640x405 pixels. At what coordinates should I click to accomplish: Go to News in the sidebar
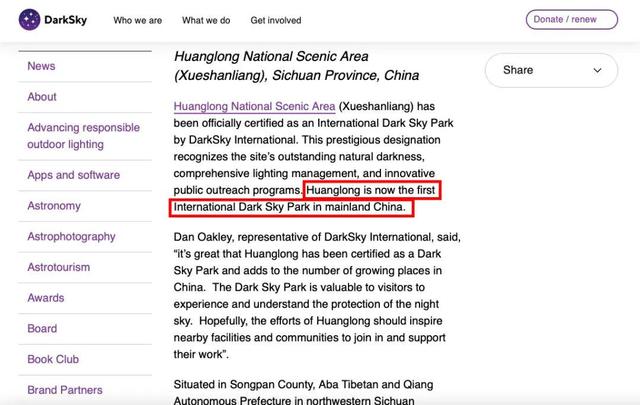coord(41,66)
